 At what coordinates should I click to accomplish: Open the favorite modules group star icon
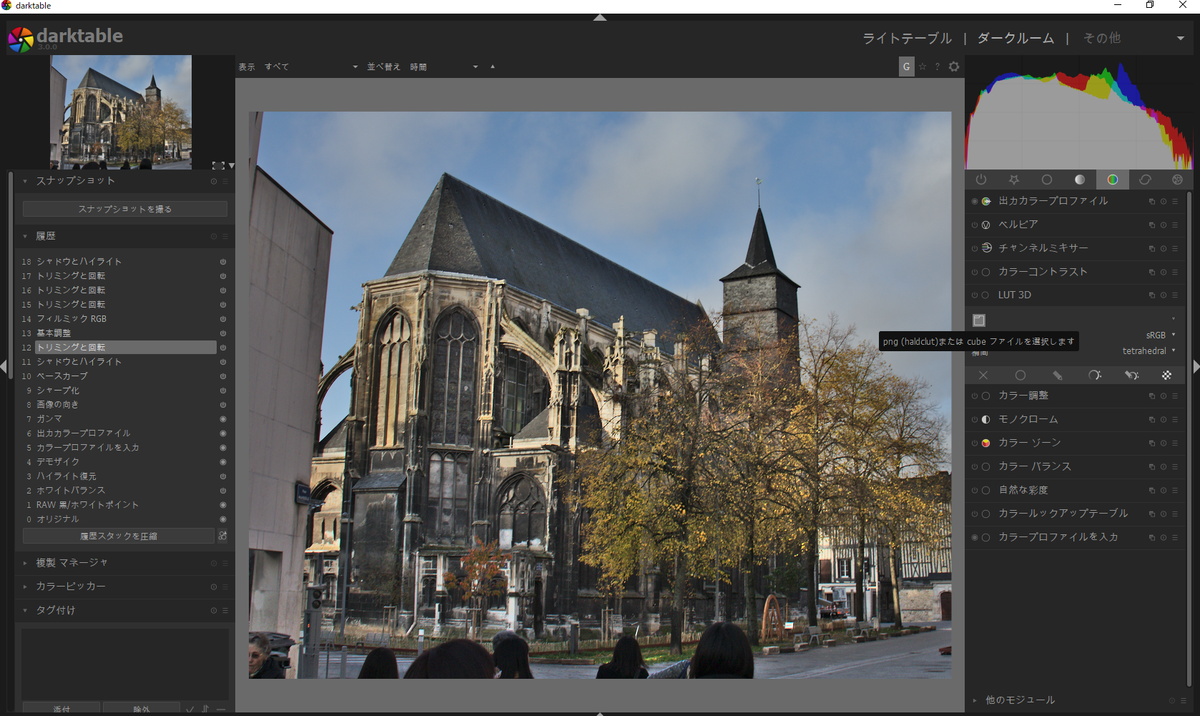tap(1014, 179)
